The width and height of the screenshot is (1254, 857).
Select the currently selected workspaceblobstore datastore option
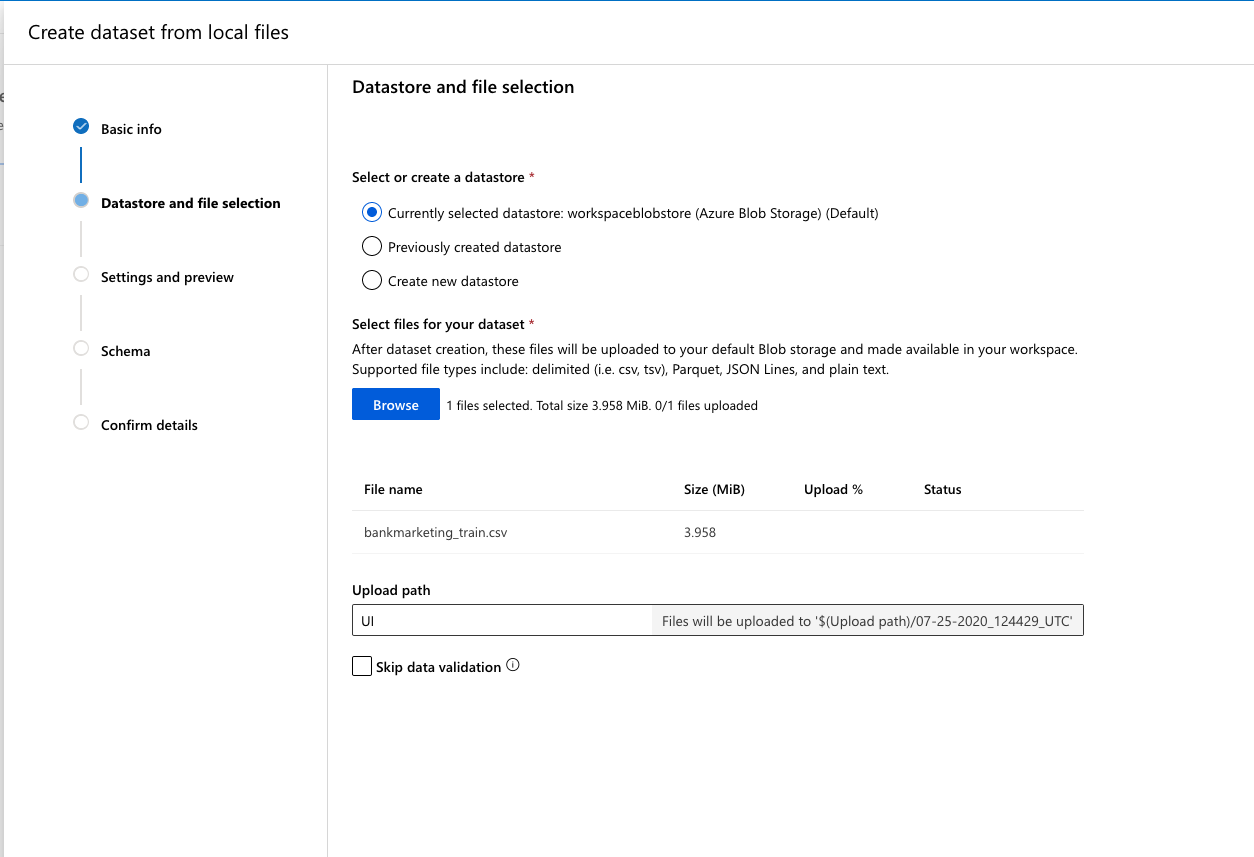click(x=372, y=213)
